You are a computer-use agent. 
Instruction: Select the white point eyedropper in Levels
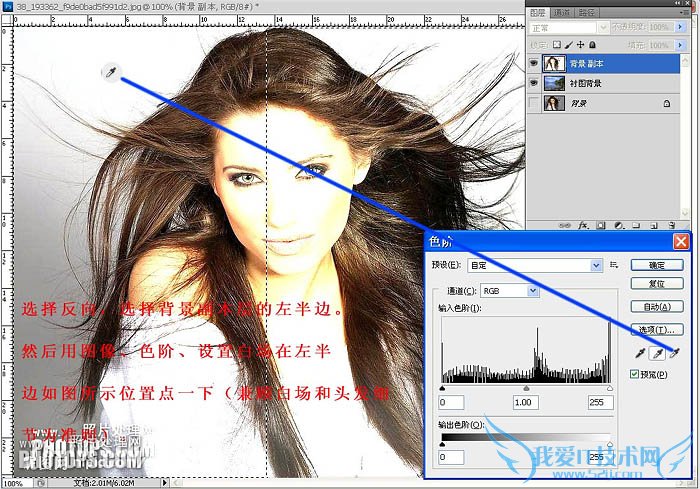click(x=674, y=352)
